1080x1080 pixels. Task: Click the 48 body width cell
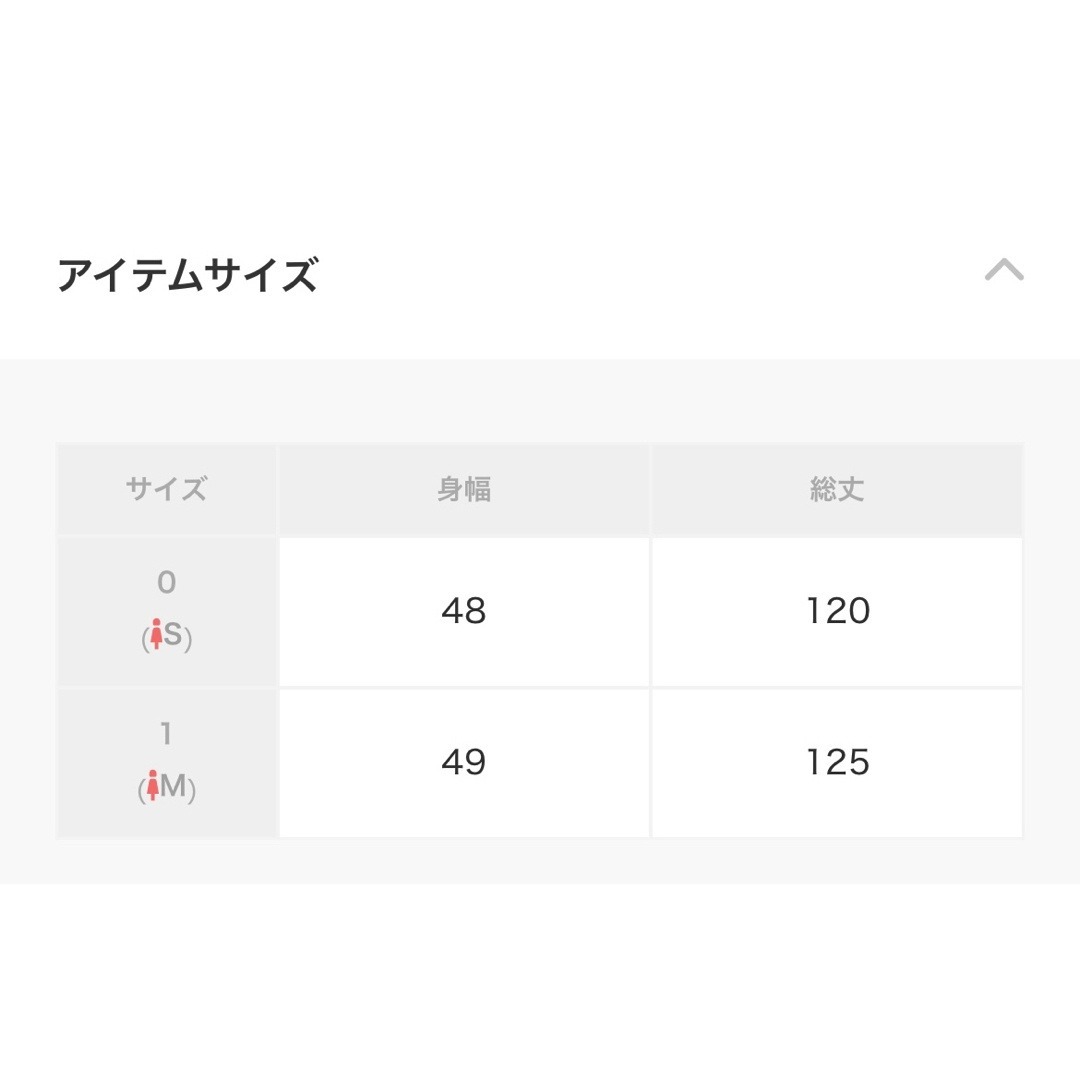[464, 612]
